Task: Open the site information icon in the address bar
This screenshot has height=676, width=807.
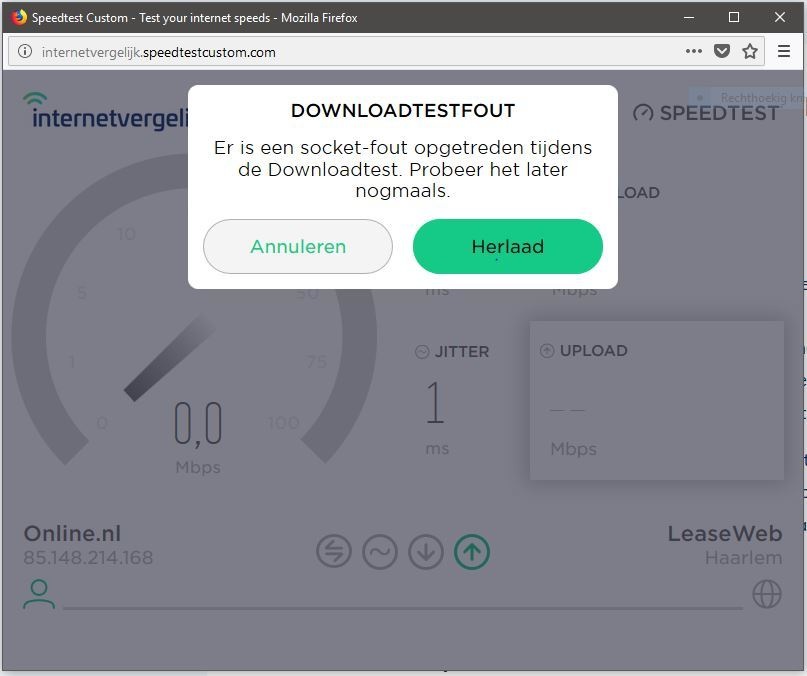Action: pos(25,51)
